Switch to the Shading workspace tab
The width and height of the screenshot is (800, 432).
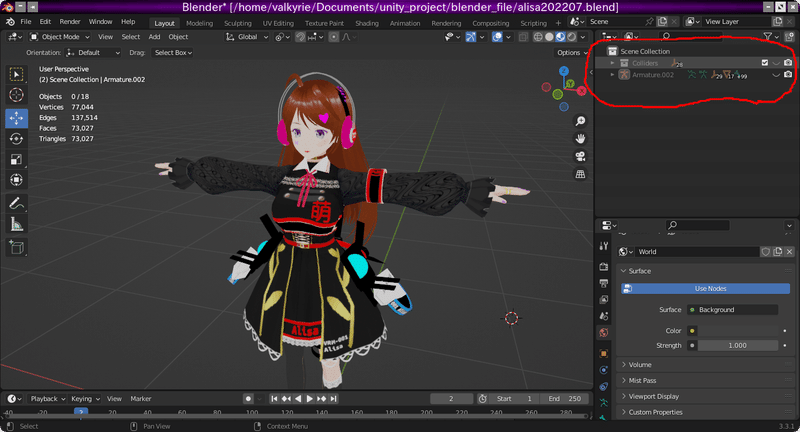click(x=367, y=23)
